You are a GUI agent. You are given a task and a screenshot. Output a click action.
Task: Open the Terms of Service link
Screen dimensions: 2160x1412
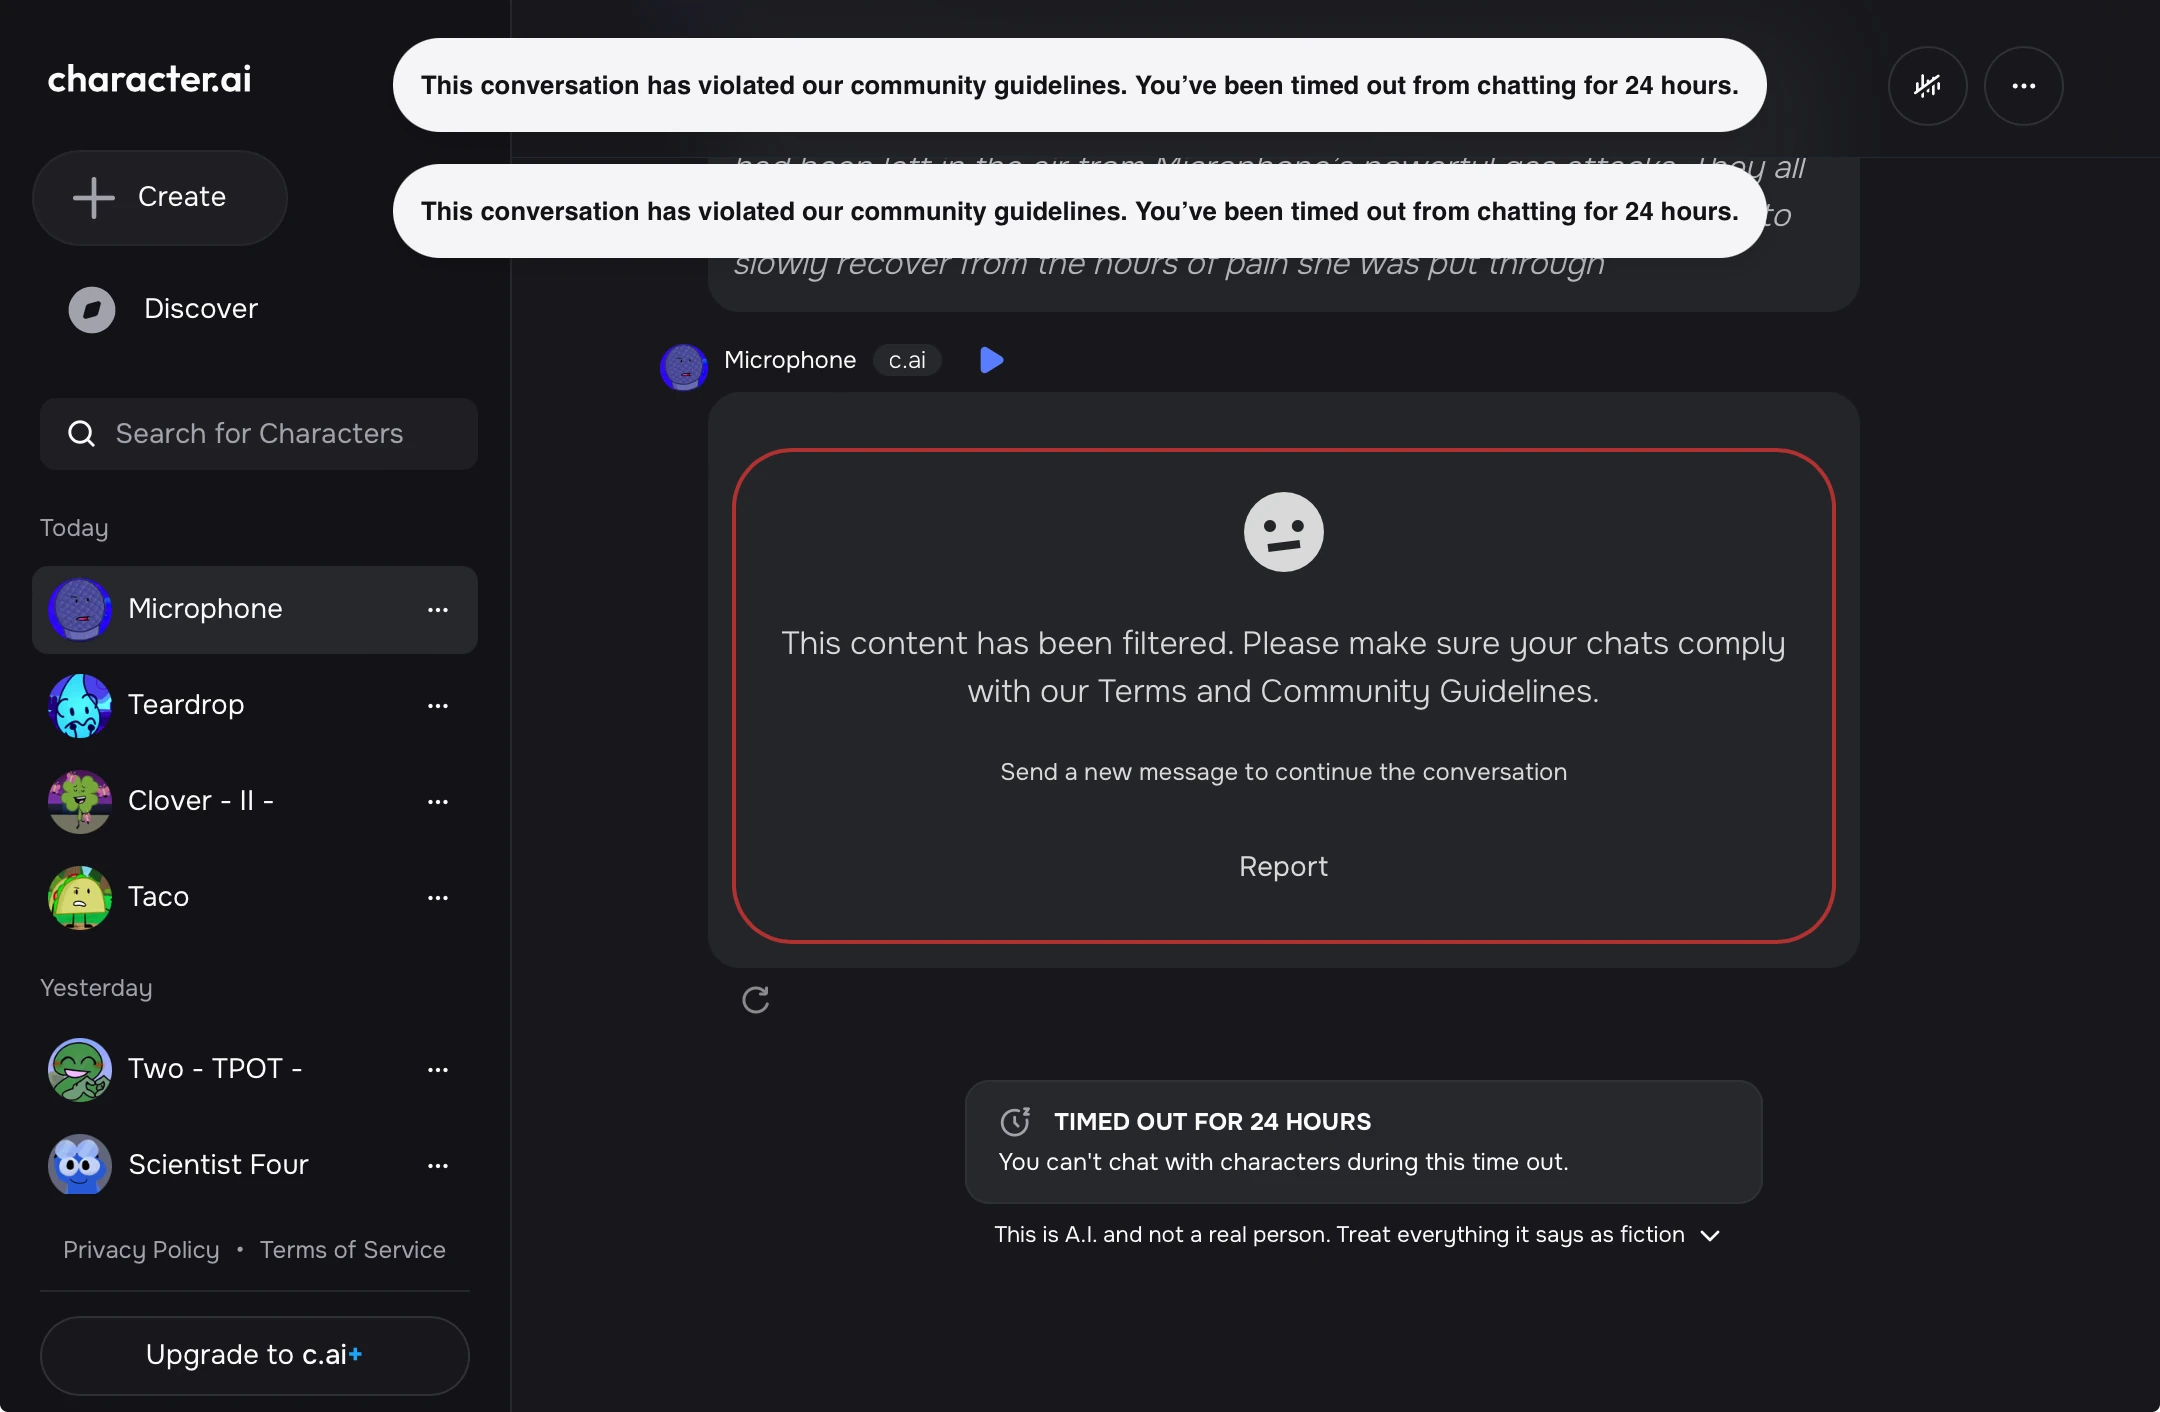(352, 1250)
